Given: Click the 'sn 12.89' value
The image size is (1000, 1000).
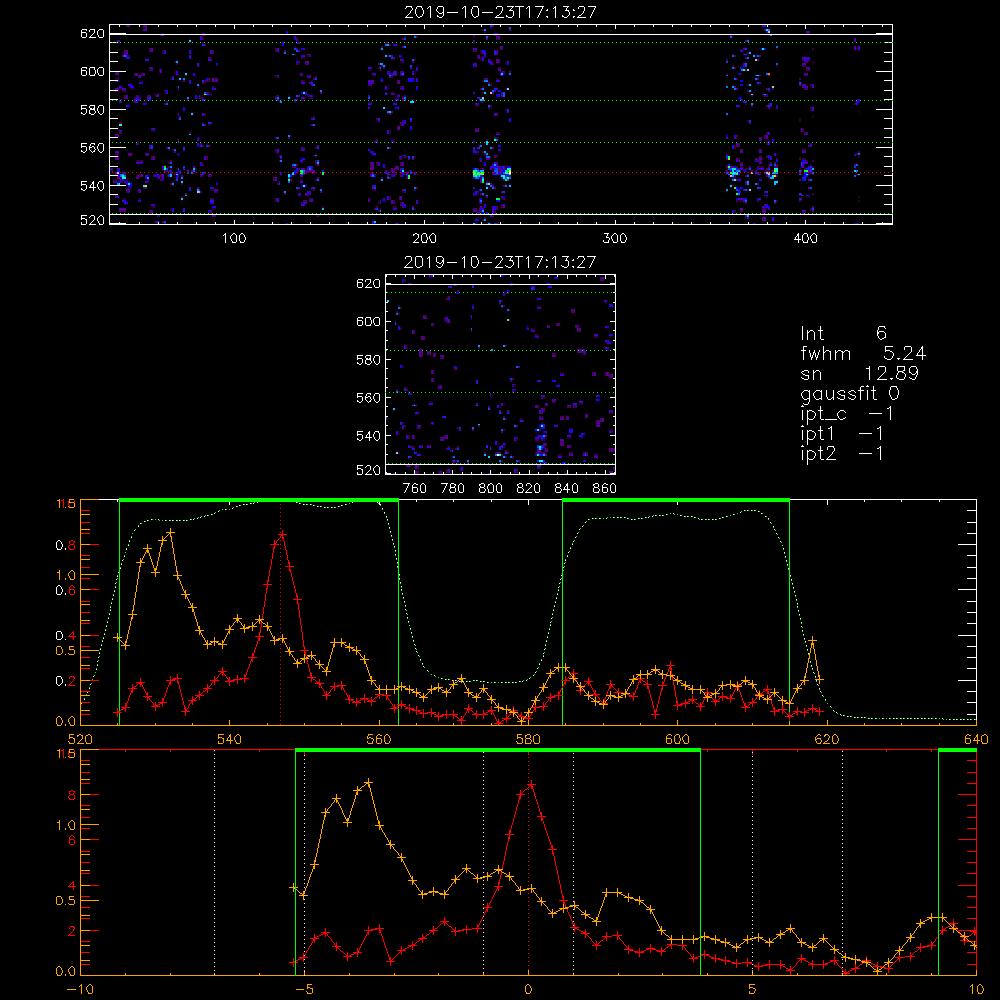Looking at the screenshot, I should click(859, 373).
